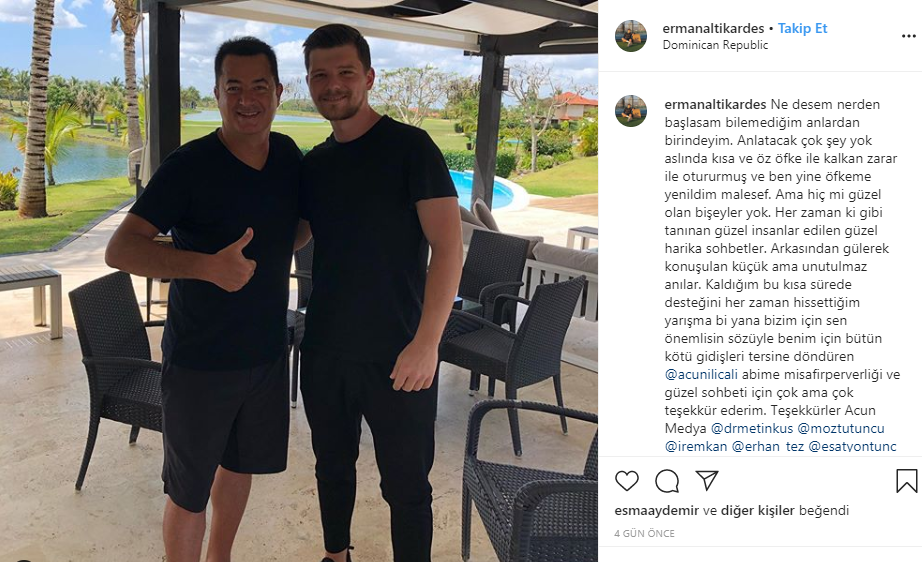Screen dimensions: 922x562
Task: Open the @erhan_tez mention
Action: point(767,446)
